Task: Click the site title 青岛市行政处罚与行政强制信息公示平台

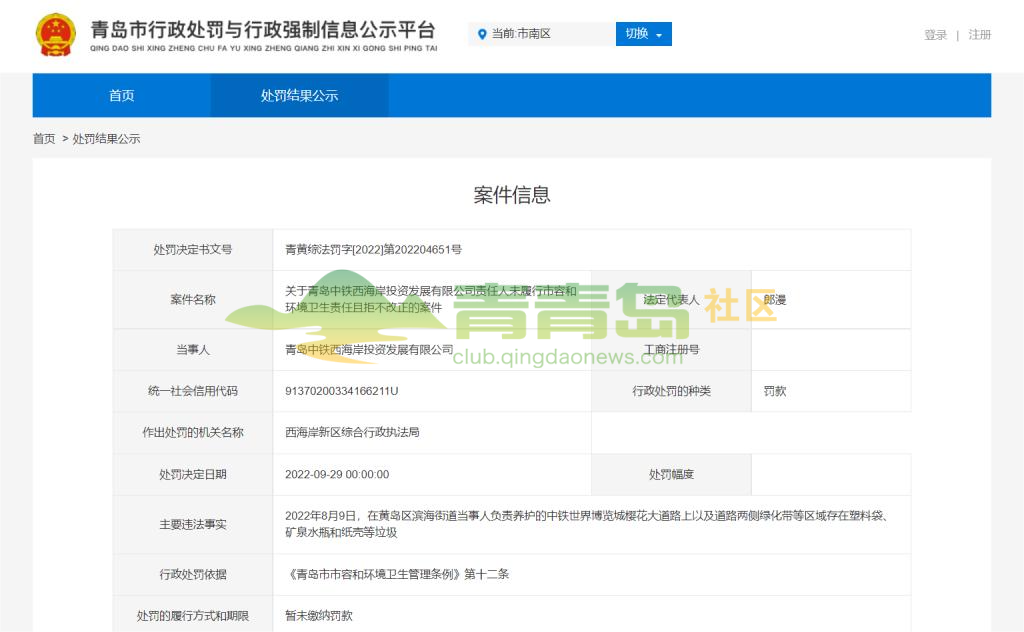Action: click(263, 30)
